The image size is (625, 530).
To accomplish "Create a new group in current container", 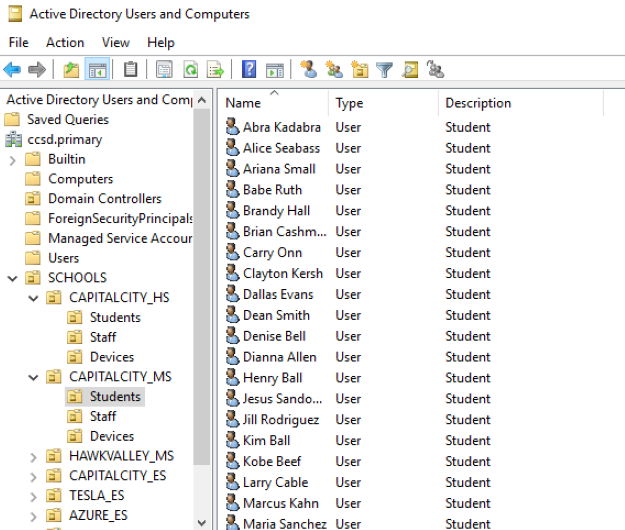I will pos(334,69).
